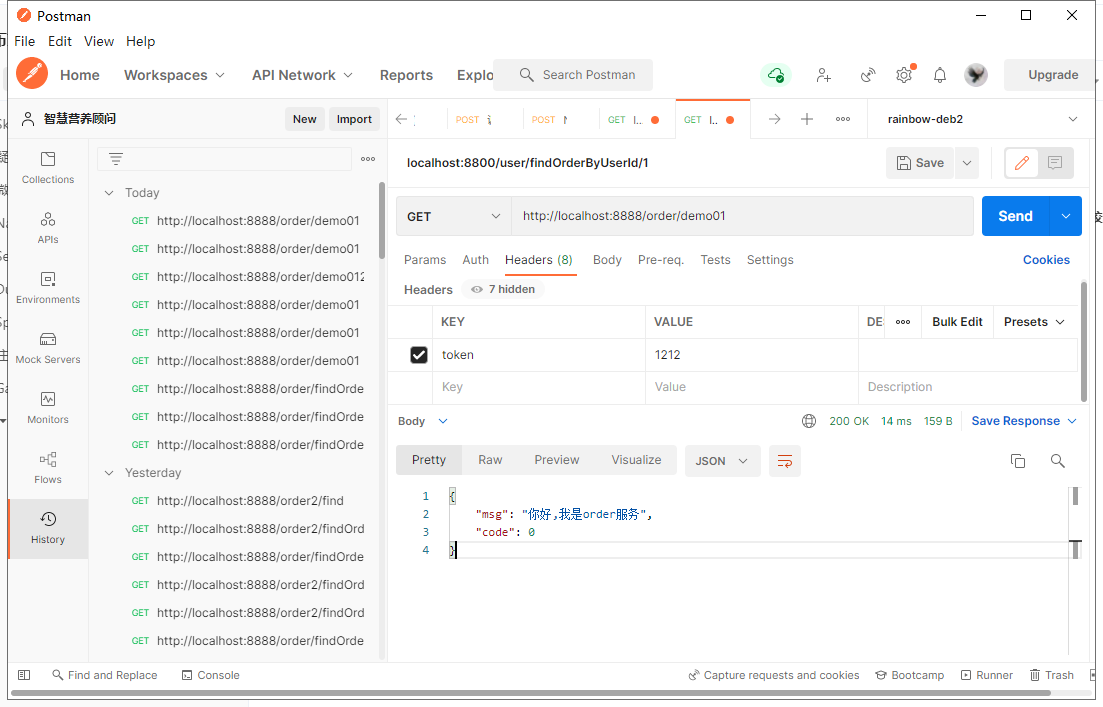Collapse the Yesterday history group

109,473
